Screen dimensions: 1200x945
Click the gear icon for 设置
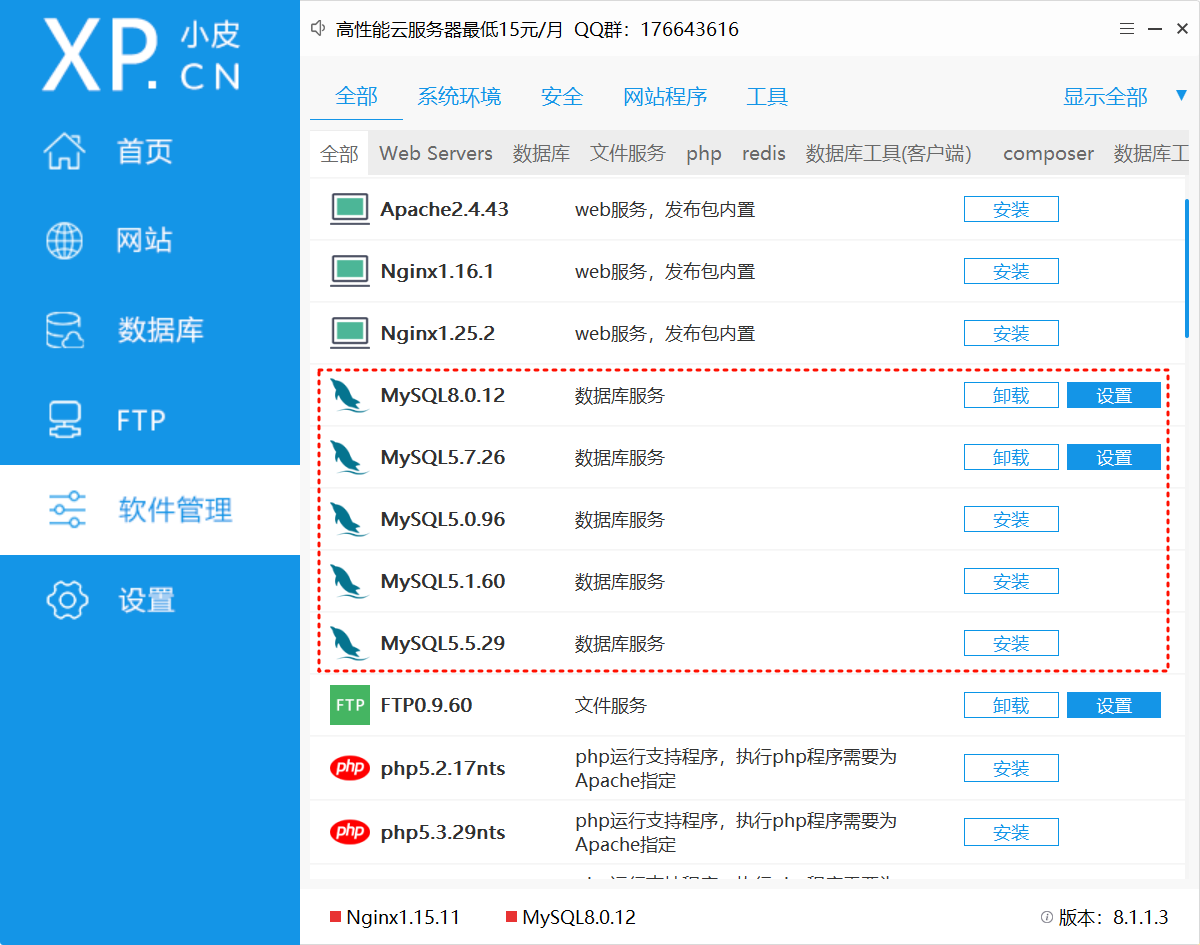pos(67,600)
